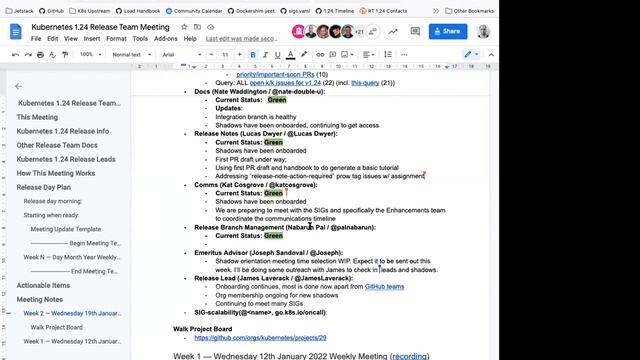640x360 pixels.
Task: Run spelling and grammar check
Action: pos(52,55)
